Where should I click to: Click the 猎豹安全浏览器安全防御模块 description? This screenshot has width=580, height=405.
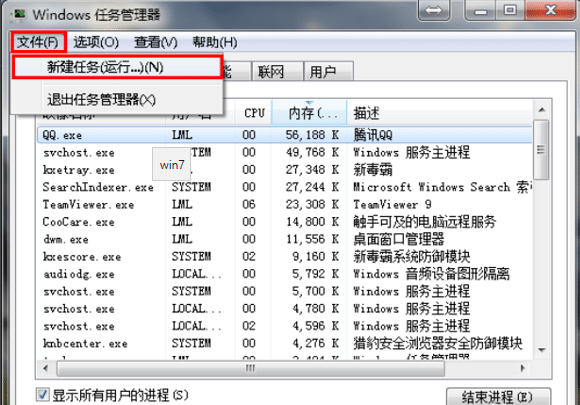(x=438, y=344)
